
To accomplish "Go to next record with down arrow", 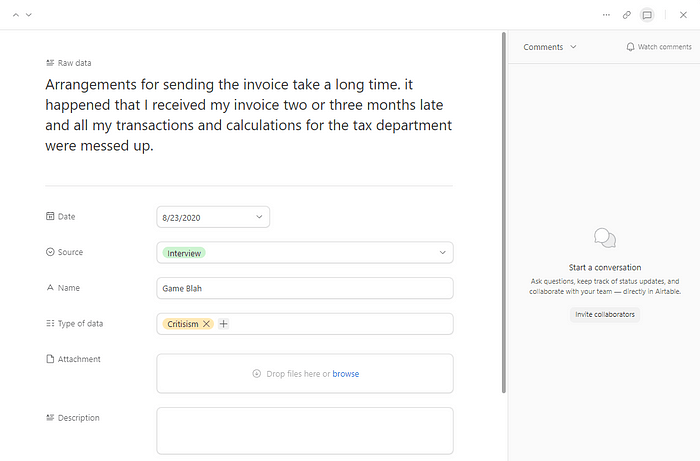I will [29, 15].
